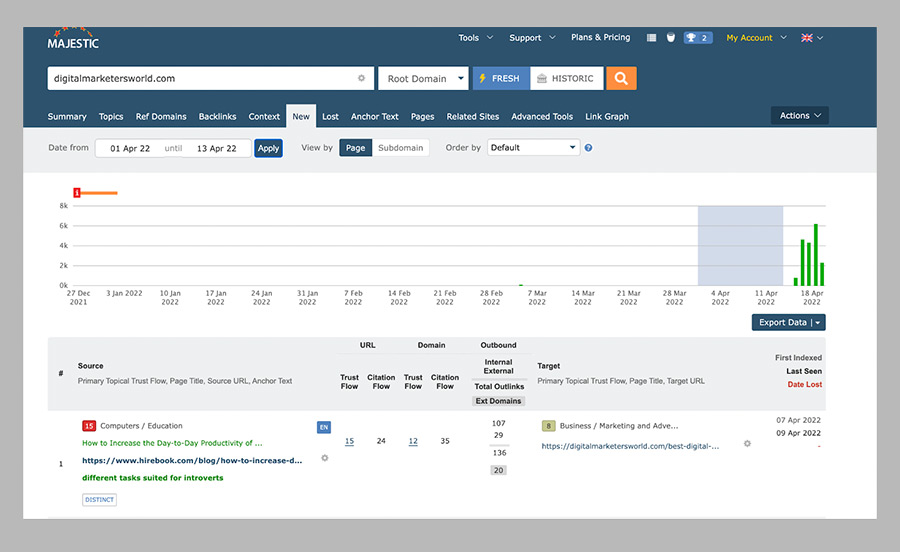The height and width of the screenshot is (552, 900).
Task: Expand the Root Domain dropdown
Action: tap(425, 78)
